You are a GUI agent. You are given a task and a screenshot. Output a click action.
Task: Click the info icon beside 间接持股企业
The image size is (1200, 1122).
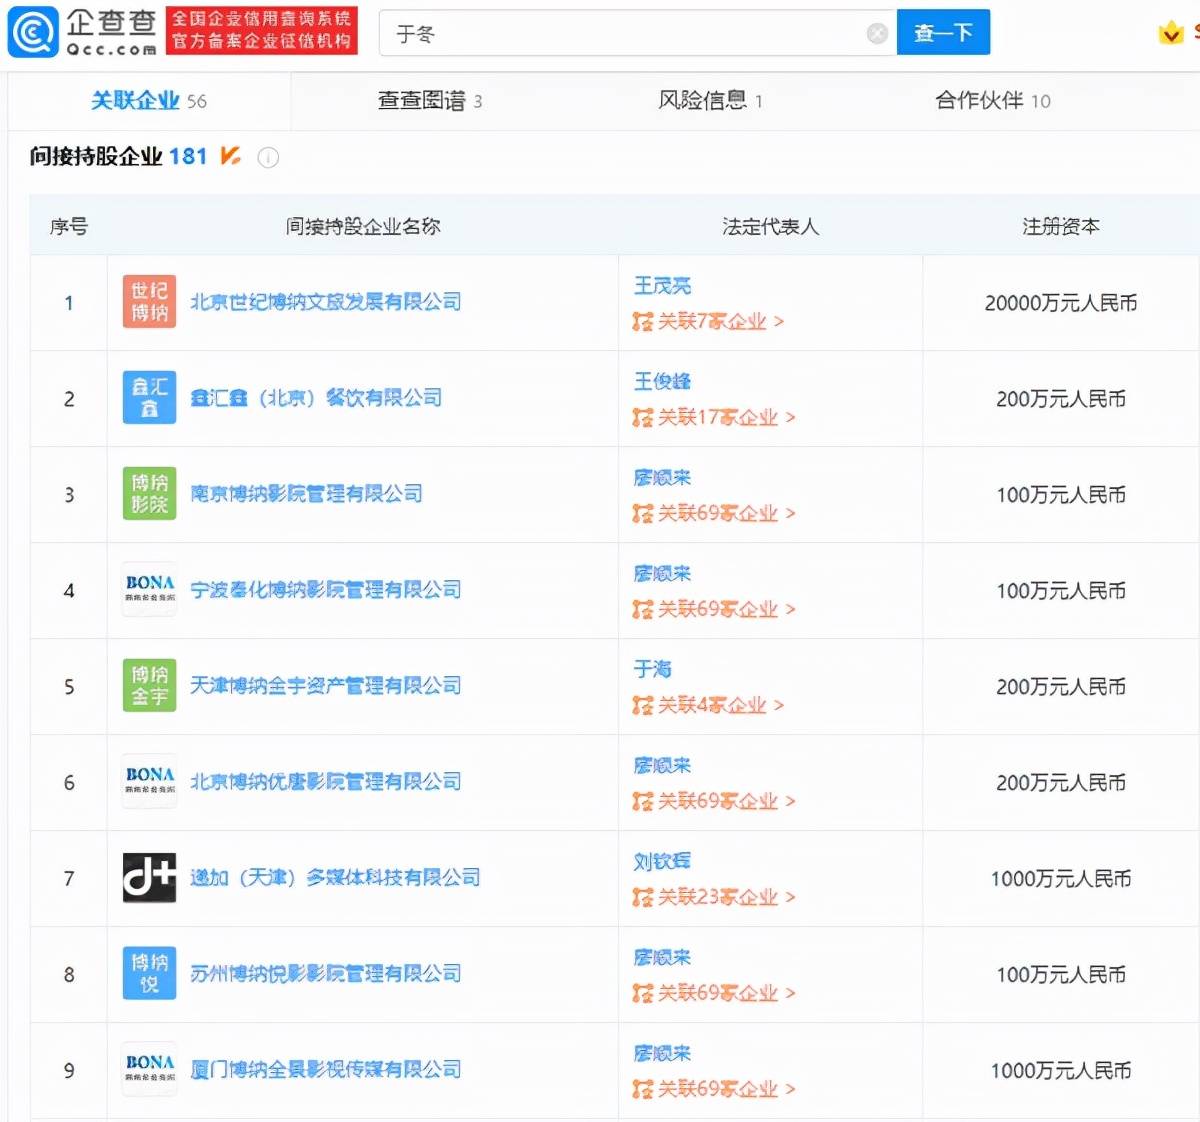pyautogui.click(x=268, y=157)
